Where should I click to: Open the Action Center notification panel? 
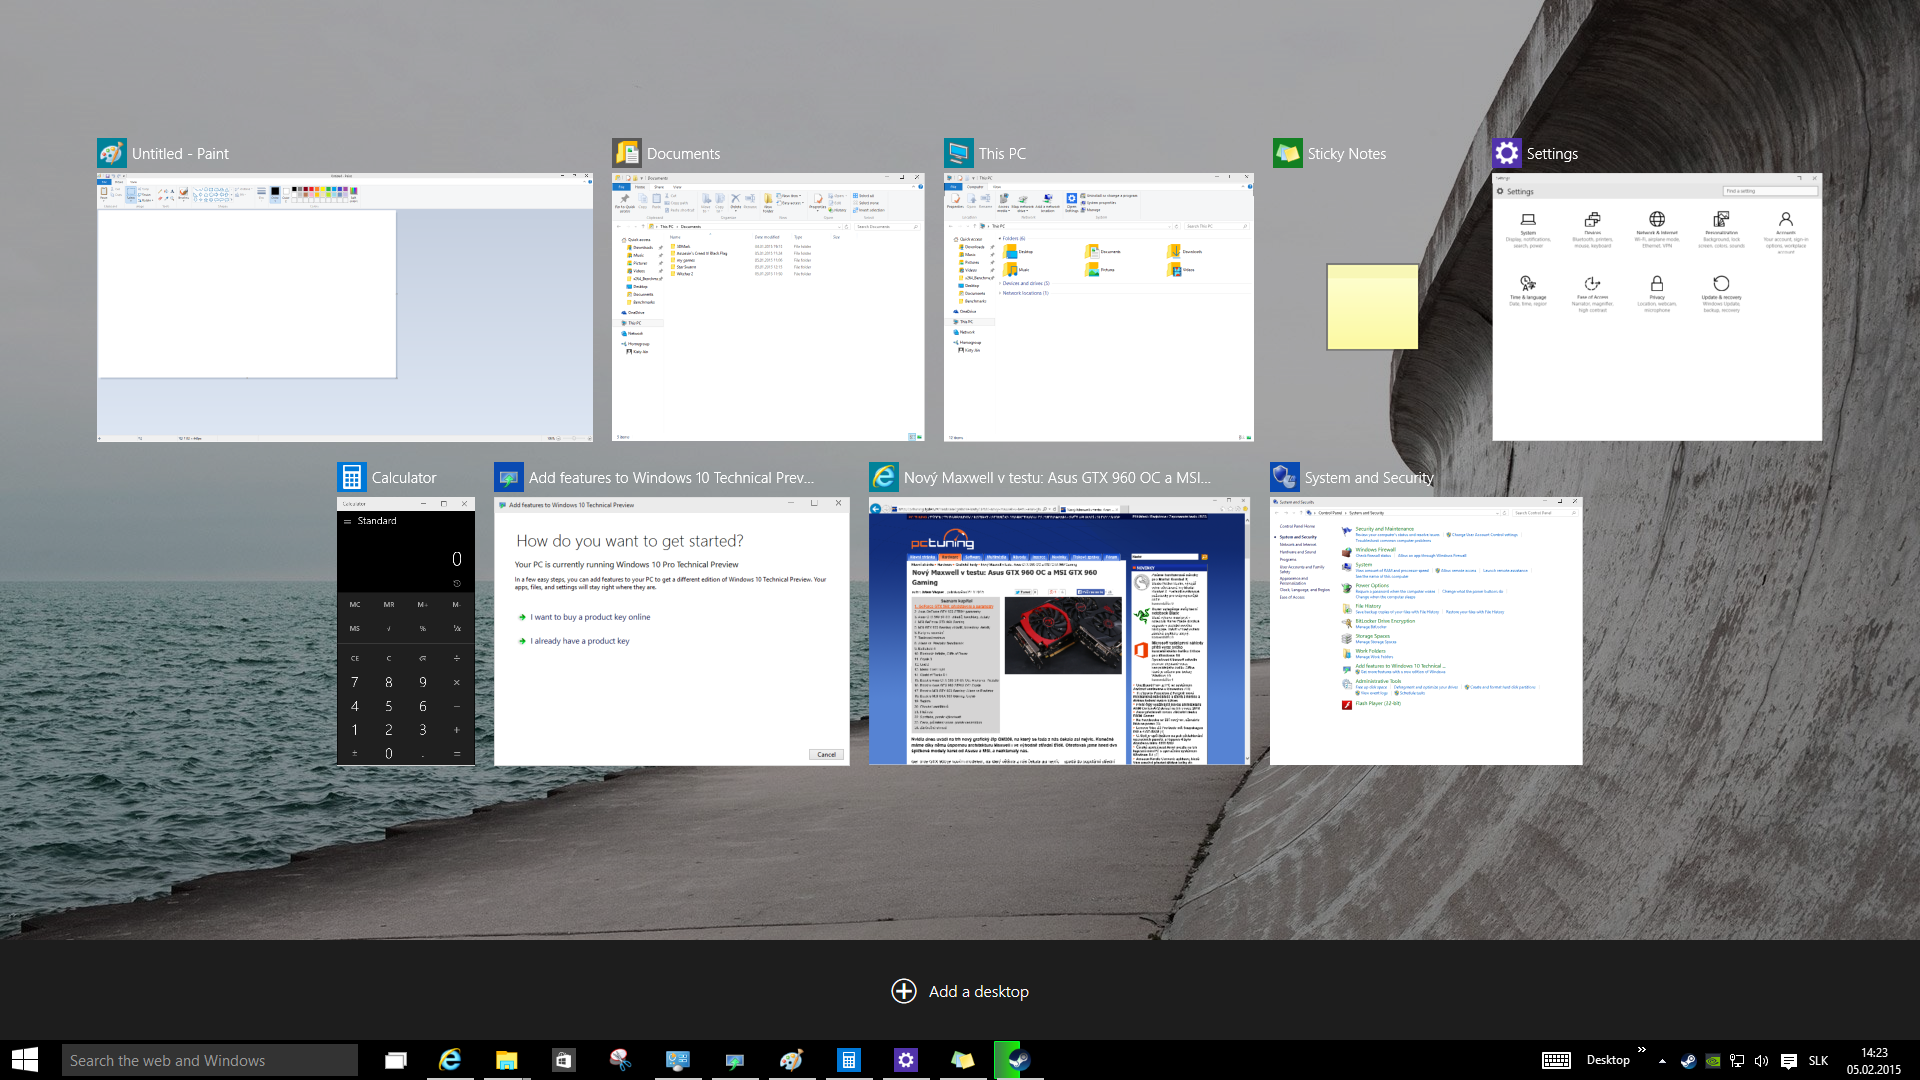point(1791,1059)
